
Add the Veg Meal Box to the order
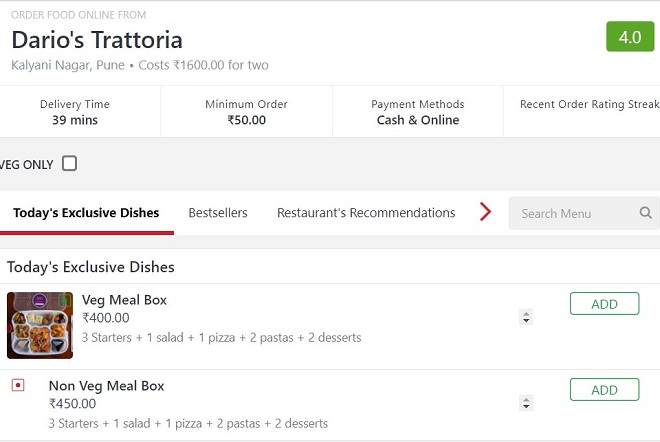tap(604, 304)
